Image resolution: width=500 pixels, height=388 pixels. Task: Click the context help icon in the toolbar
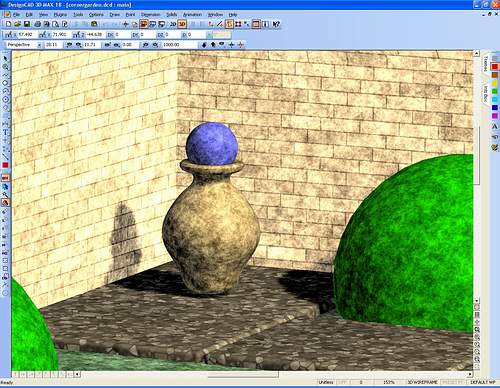tap(276, 24)
